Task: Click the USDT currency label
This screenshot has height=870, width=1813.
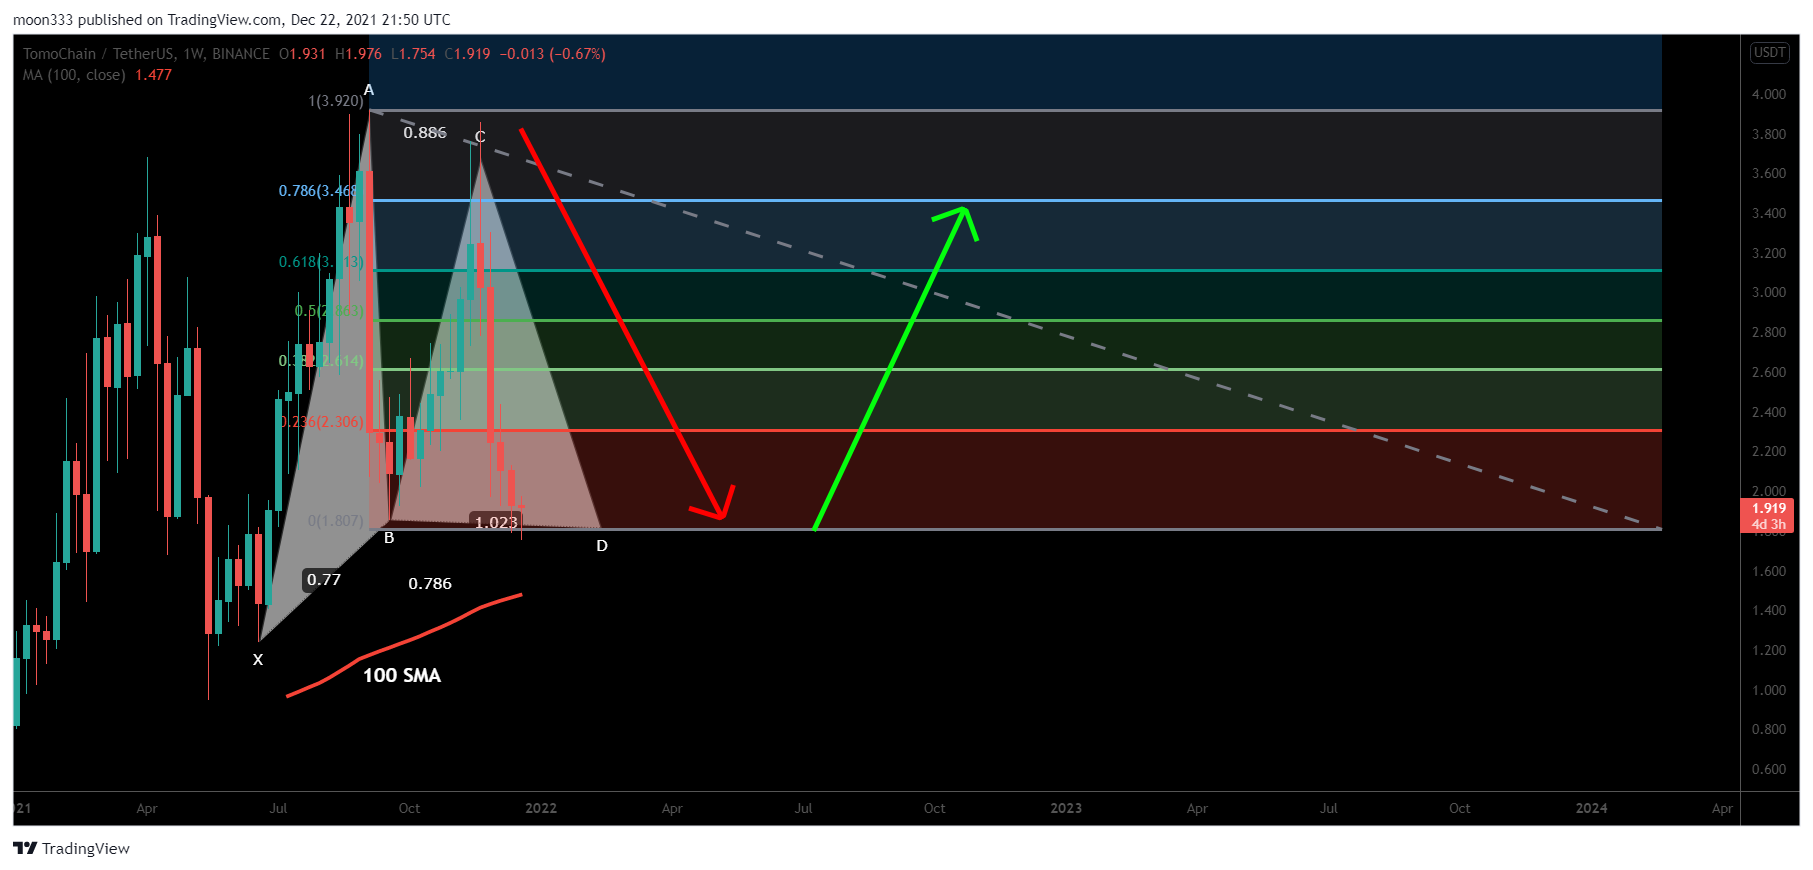Action: [1769, 53]
